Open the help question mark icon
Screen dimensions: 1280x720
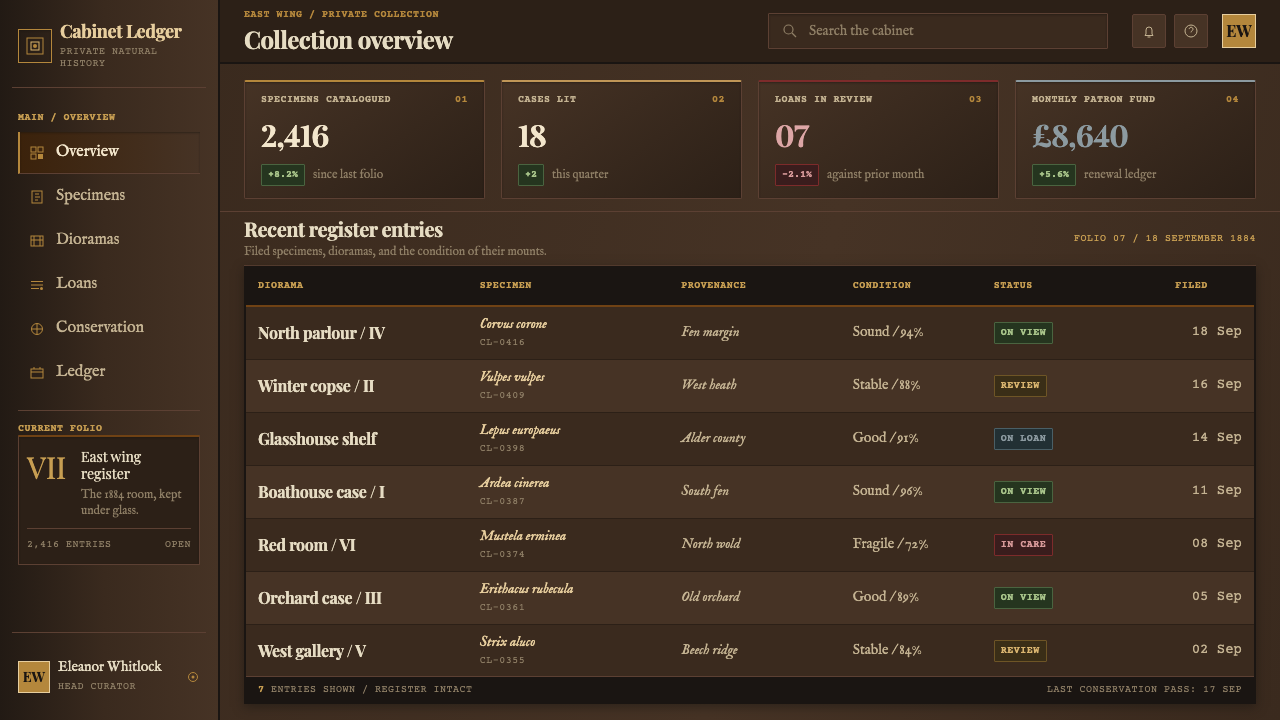1191,31
